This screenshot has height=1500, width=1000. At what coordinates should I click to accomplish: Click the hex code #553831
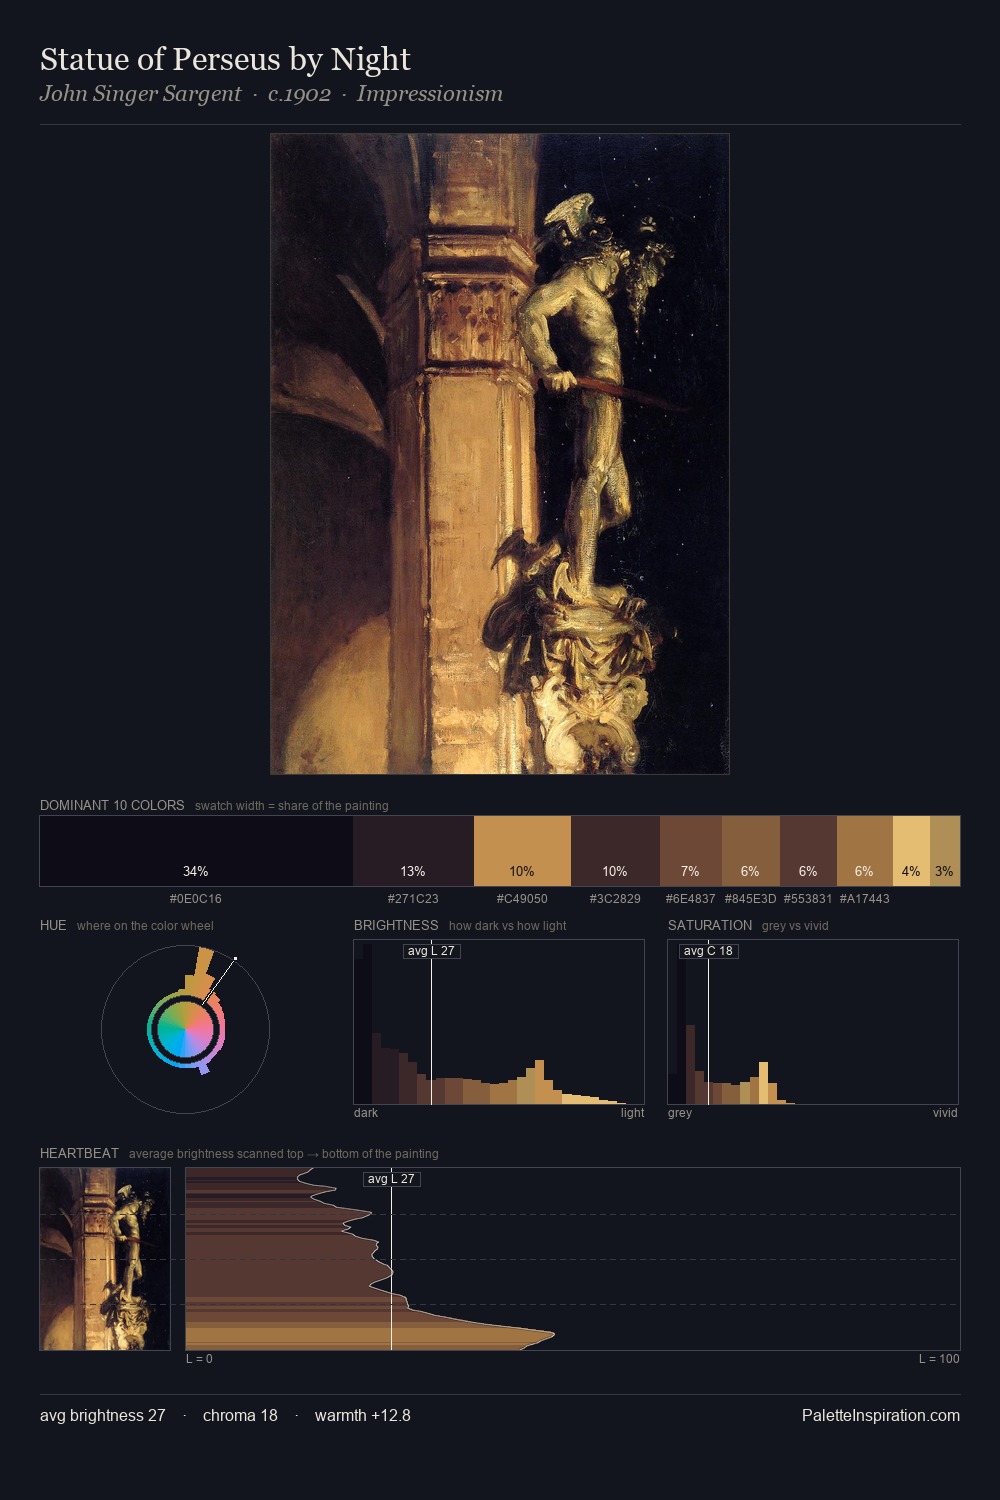[808, 899]
